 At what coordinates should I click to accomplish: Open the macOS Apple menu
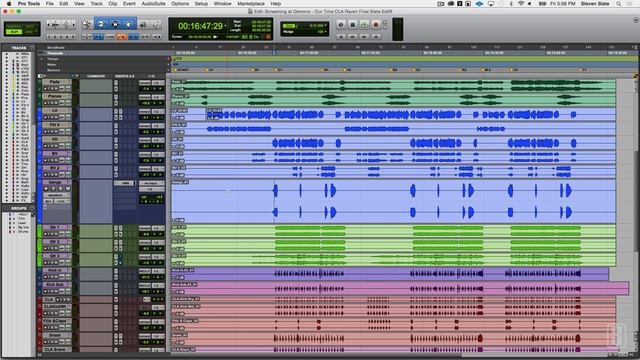coord(9,4)
